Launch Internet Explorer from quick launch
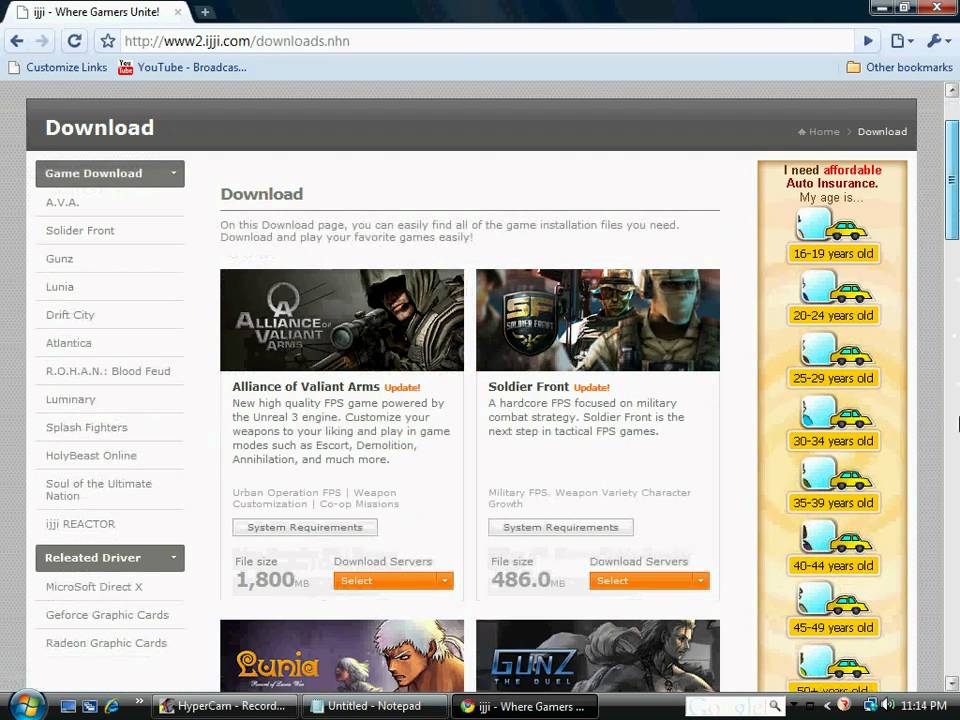Screen dimensions: 960x720 111,706
